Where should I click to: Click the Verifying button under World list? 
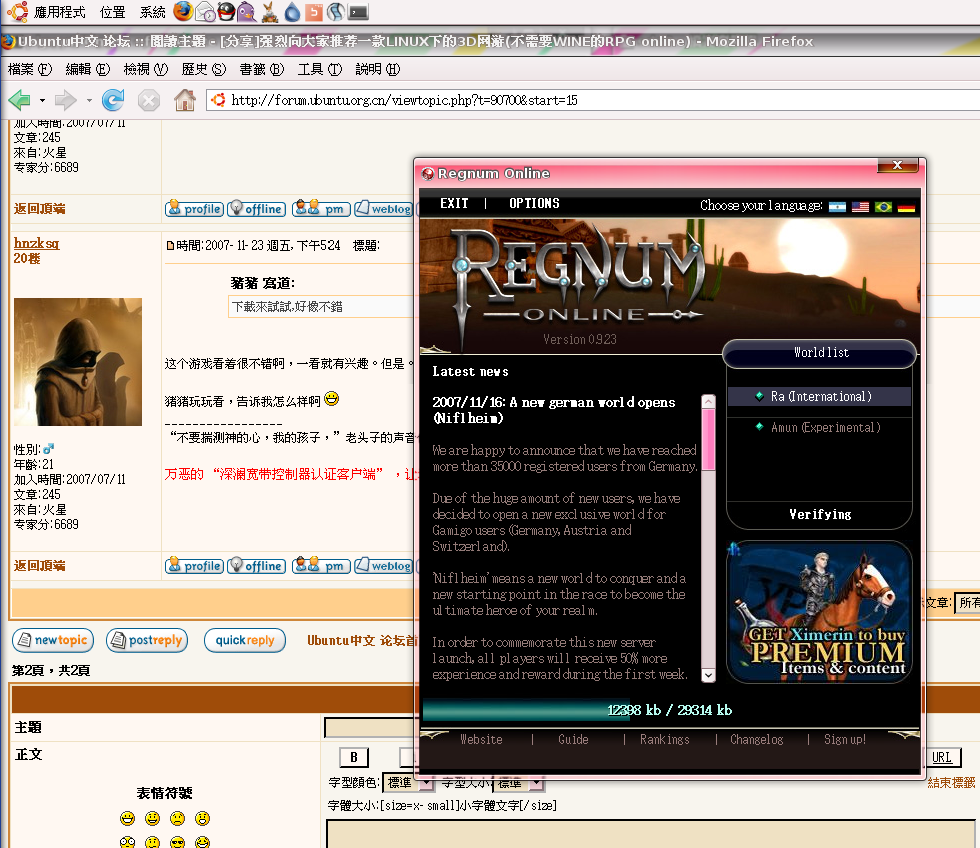(x=820, y=514)
